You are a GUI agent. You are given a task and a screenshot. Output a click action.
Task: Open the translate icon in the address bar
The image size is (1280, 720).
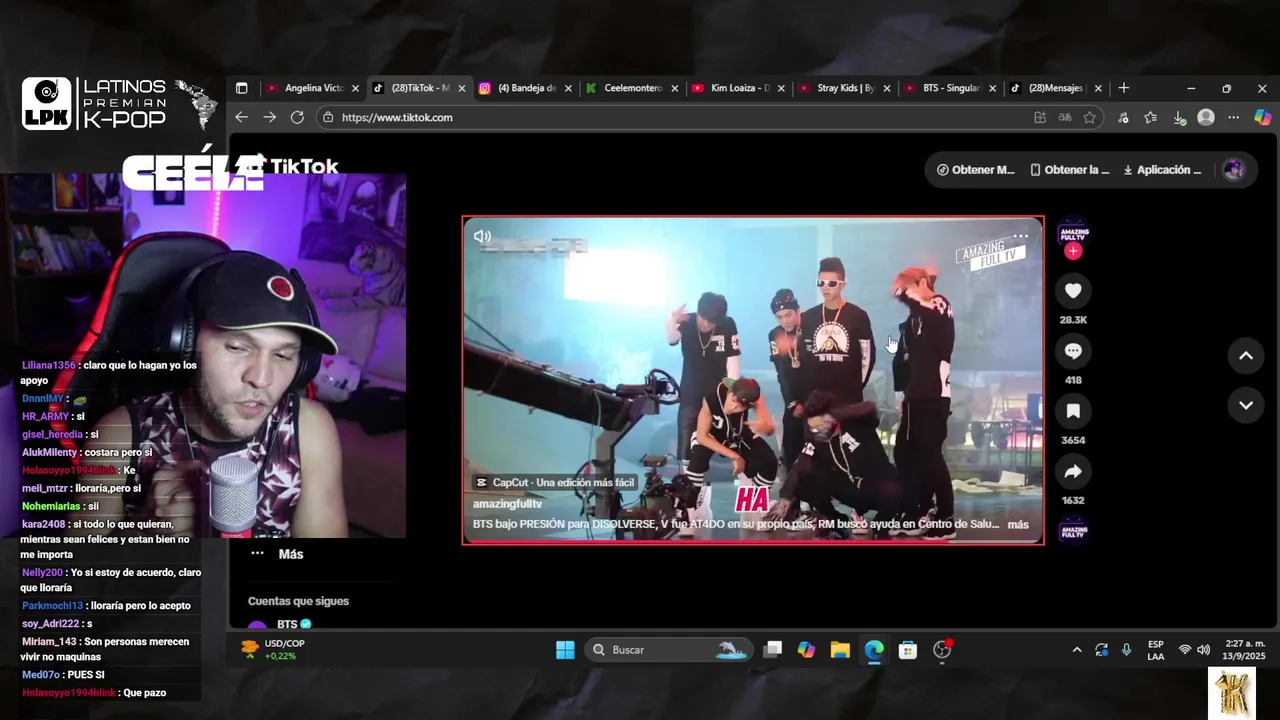(x=1065, y=117)
